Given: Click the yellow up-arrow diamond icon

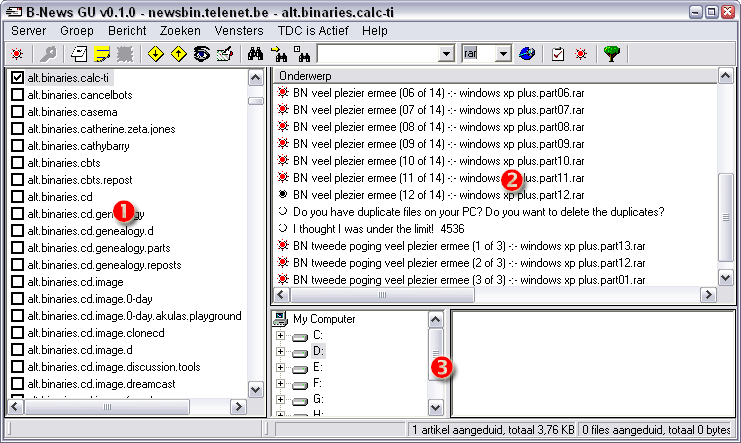Looking at the screenshot, I should [x=178, y=53].
